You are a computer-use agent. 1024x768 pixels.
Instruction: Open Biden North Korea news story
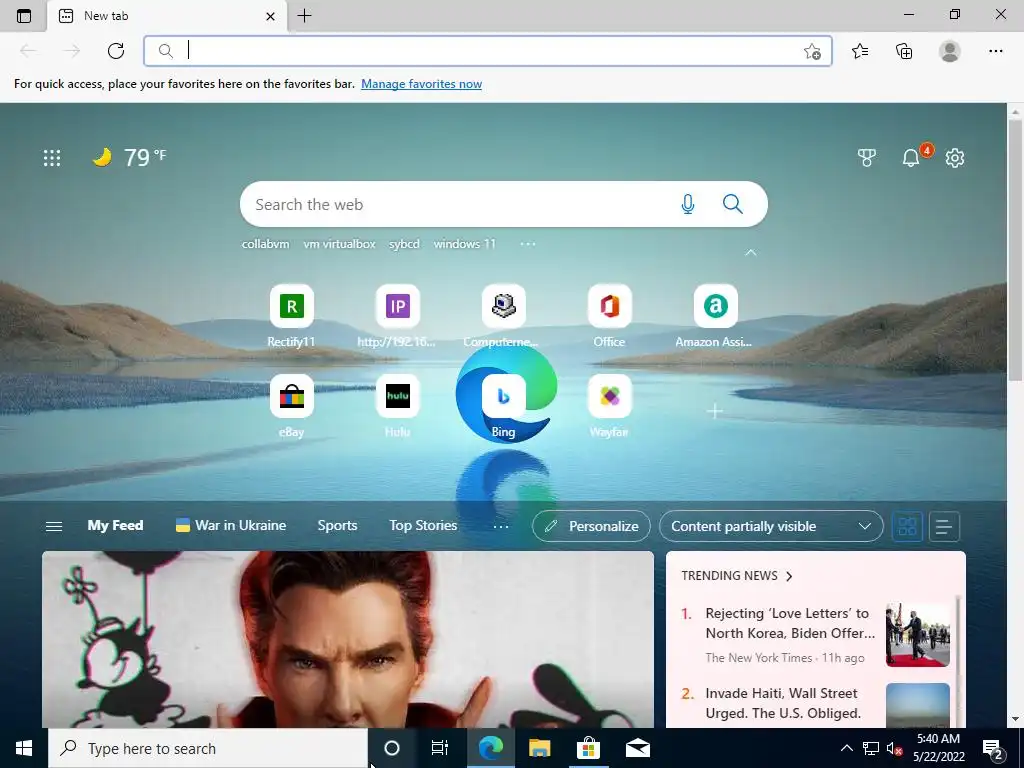790,623
